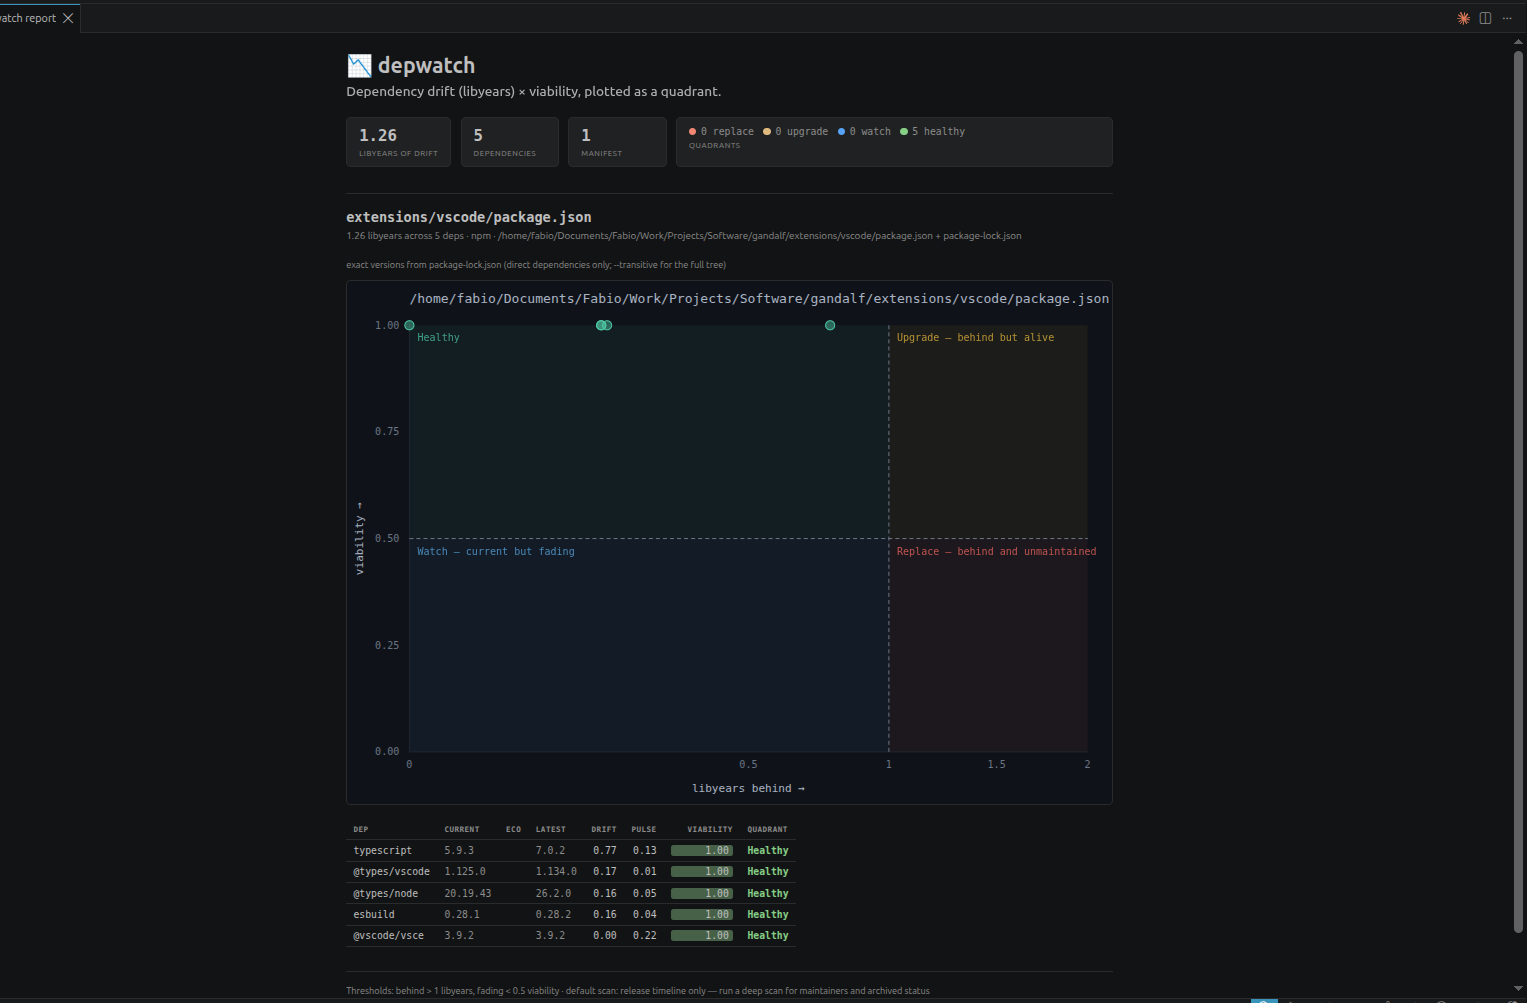Click the chart title file path
Image resolution: width=1527 pixels, height=1003 pixels.
click(759, 299)
